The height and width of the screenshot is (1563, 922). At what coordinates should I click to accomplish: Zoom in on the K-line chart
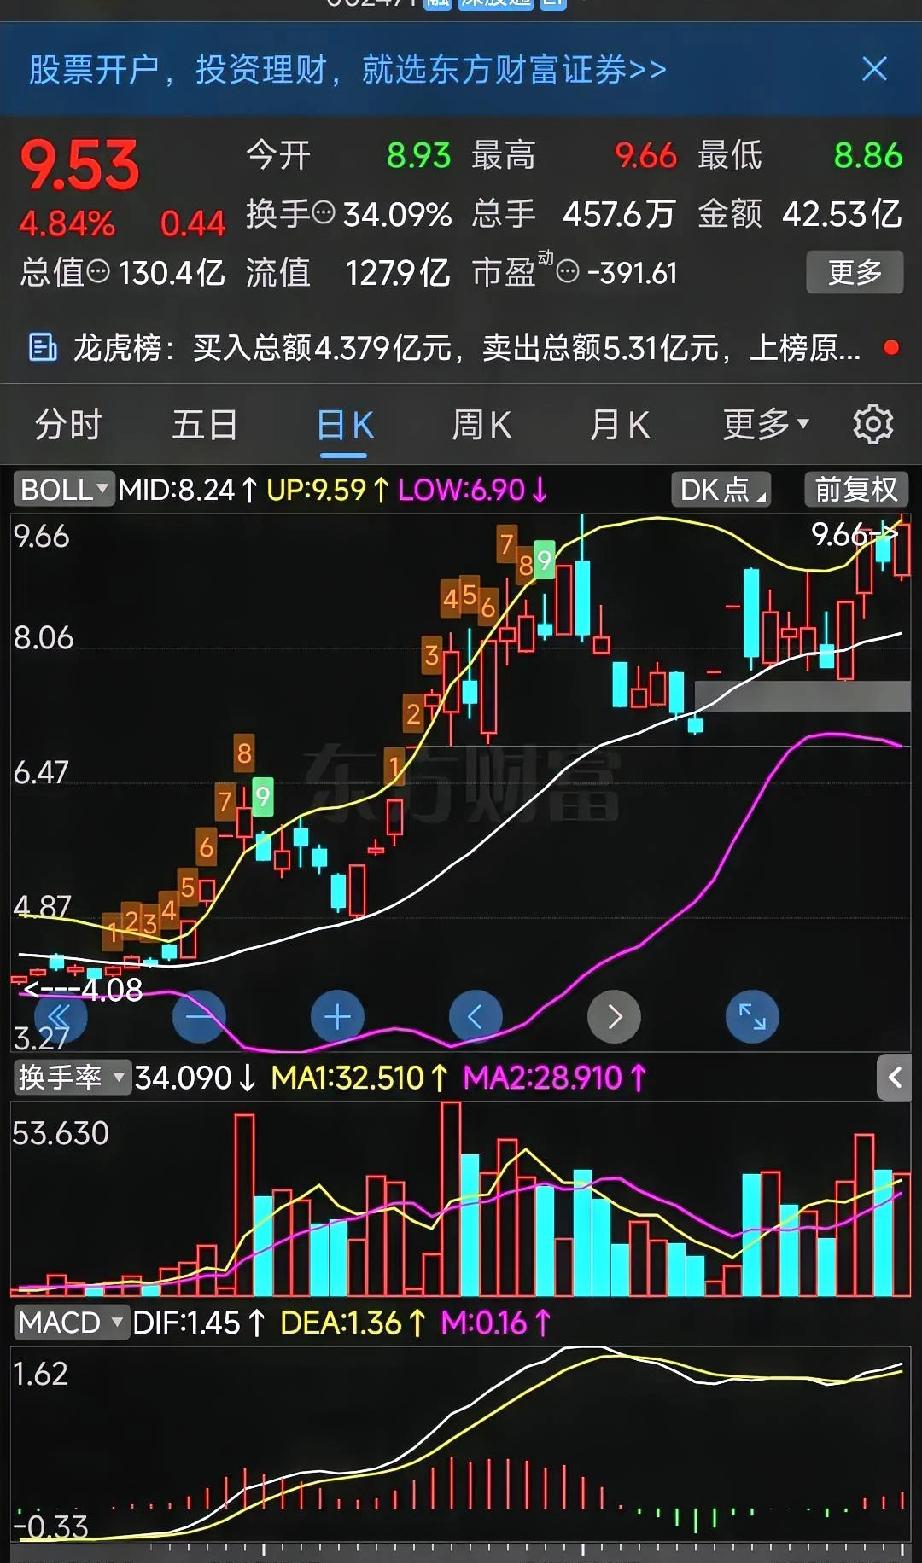337,1016
